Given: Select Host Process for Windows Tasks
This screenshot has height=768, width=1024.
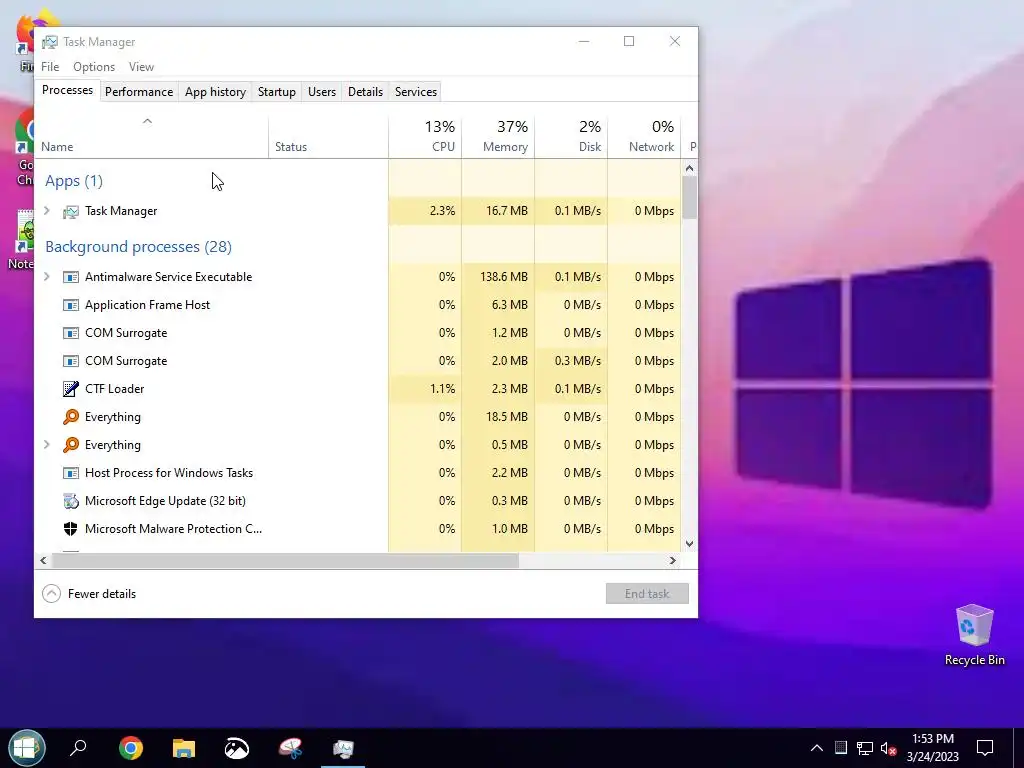Looking at the screenshot, I should (x=358, y=473).
